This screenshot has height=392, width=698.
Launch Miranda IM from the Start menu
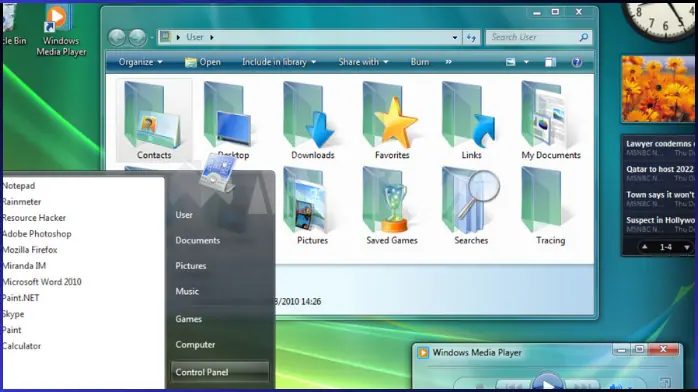pos(24,266)
